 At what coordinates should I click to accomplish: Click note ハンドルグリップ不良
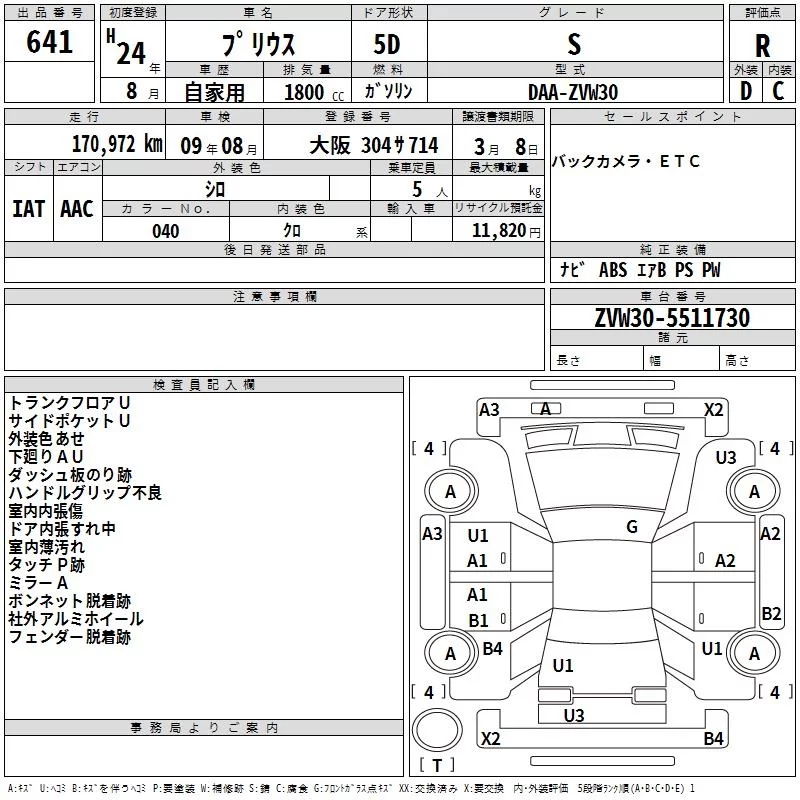[x=85, y=492]
